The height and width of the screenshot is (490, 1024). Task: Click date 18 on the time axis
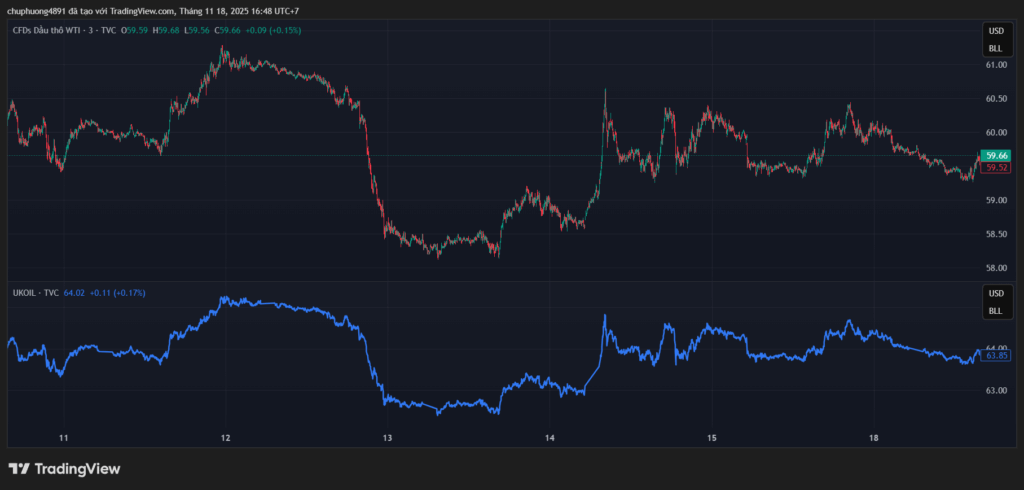[x=873, y=438]
